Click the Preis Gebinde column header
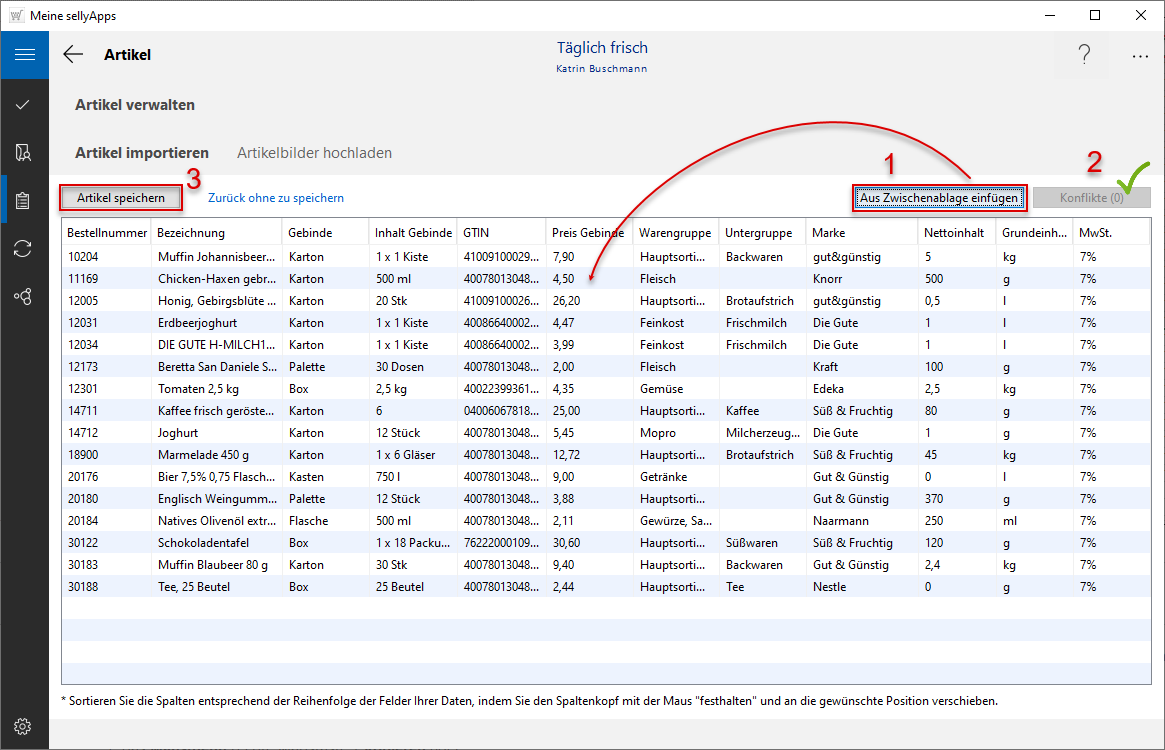Image resolution: width=1165 pixels, height=750 pixels. (x=587, y=233)
